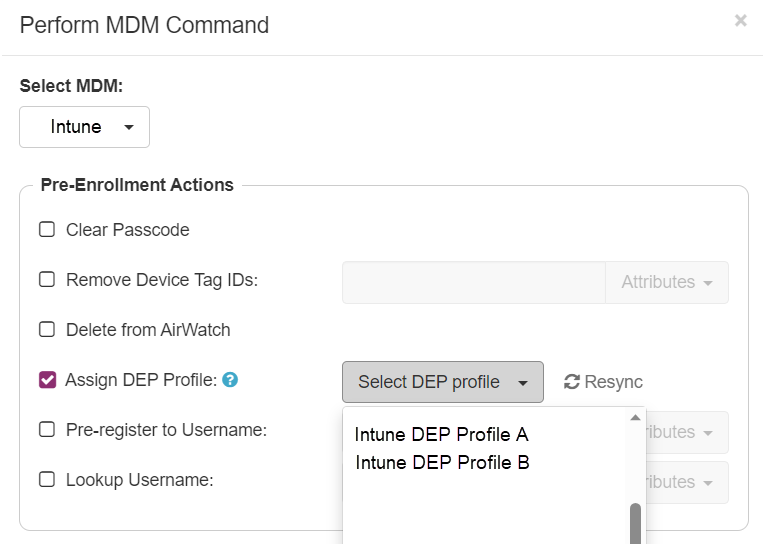Uncheck the Assign DEP Profile checkbox
This screenshot has height=545, width=763.
point(47,380)
